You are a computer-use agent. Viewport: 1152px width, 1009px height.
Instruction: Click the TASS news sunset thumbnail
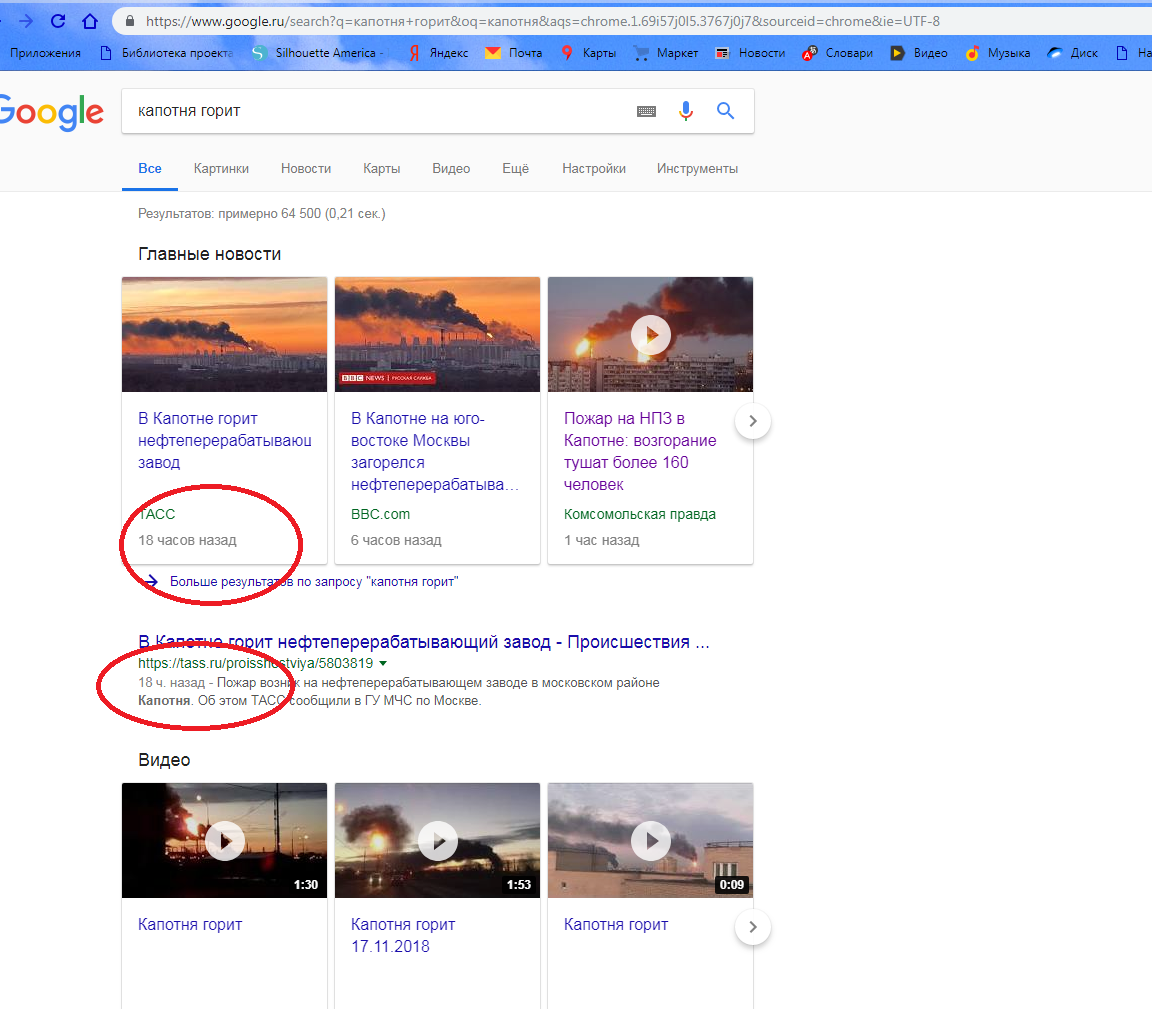(224, 334)
